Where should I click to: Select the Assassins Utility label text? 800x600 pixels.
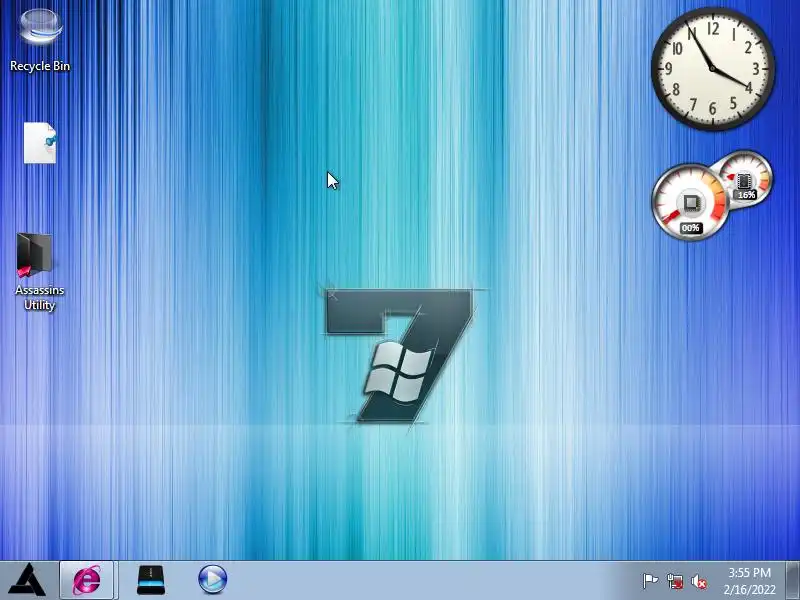tap(40, 297)
